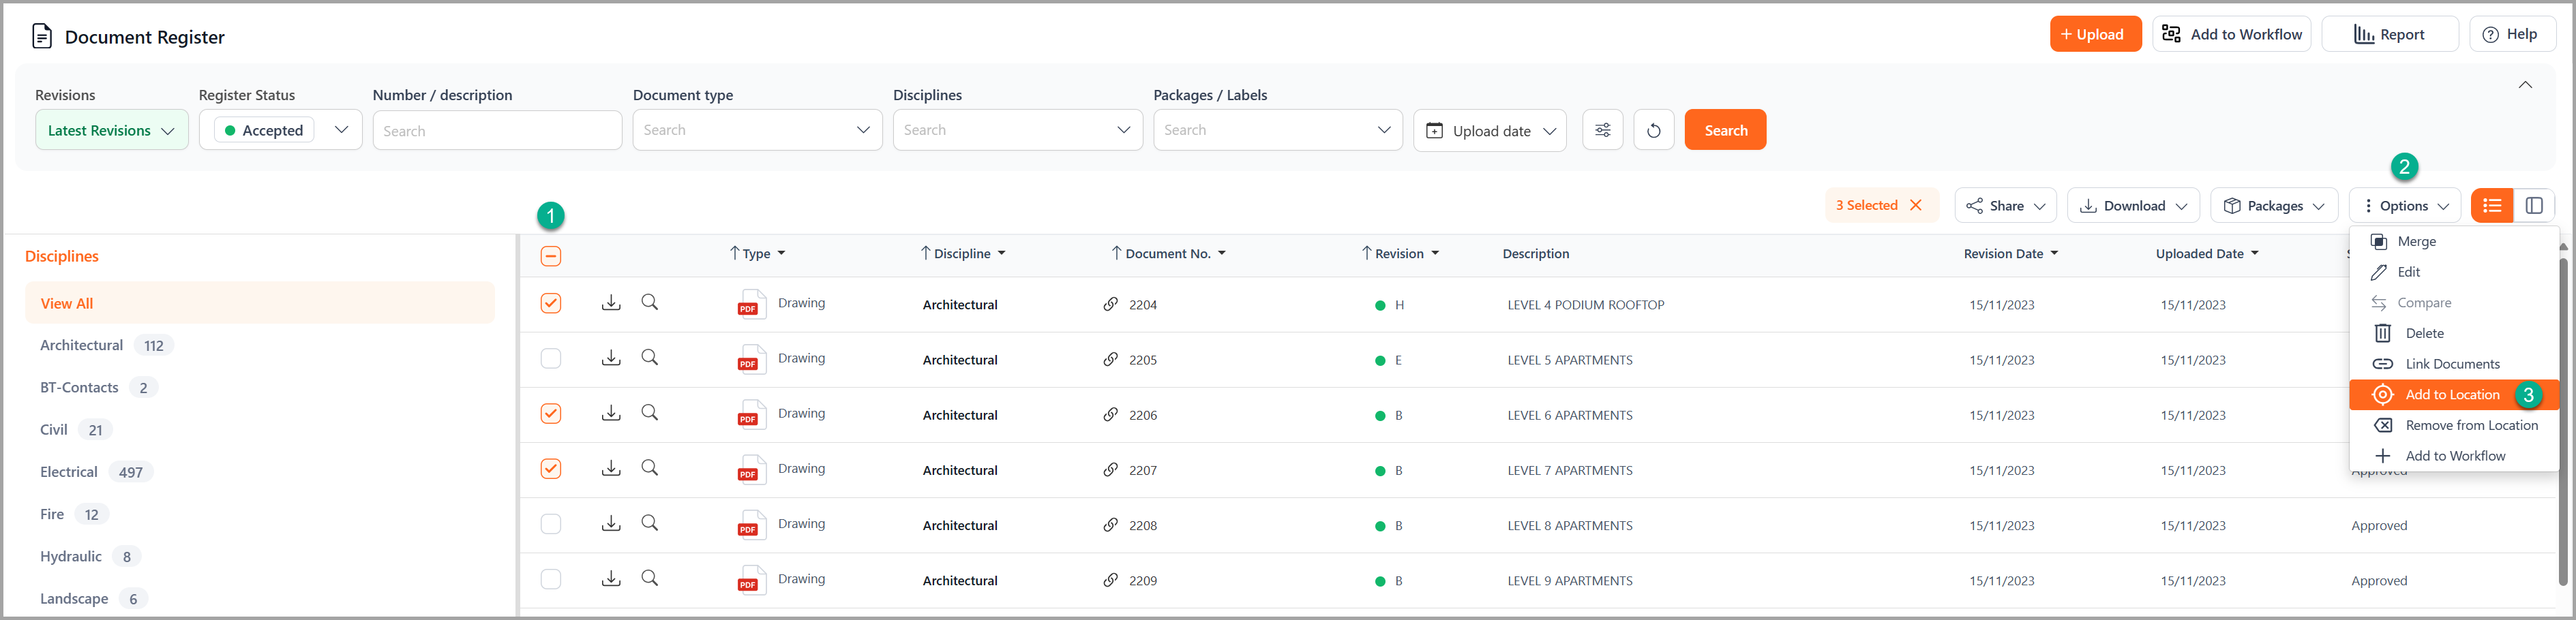Preview document 2204 with magnifier icon

click(x=650, y=302)
